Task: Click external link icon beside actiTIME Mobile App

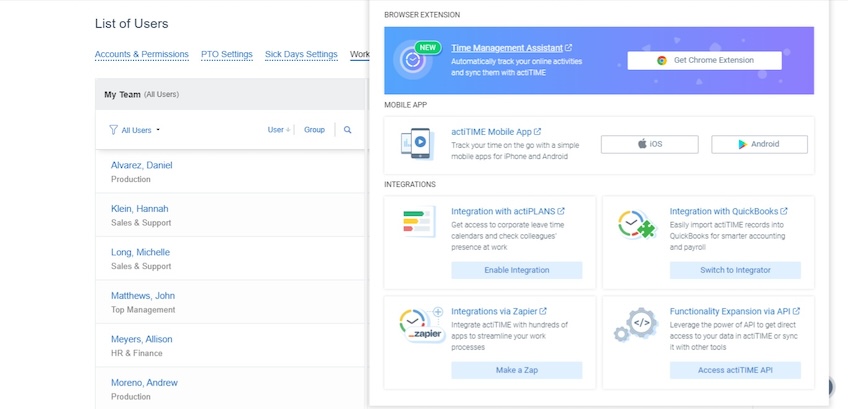Action: [x=538, y=131]
